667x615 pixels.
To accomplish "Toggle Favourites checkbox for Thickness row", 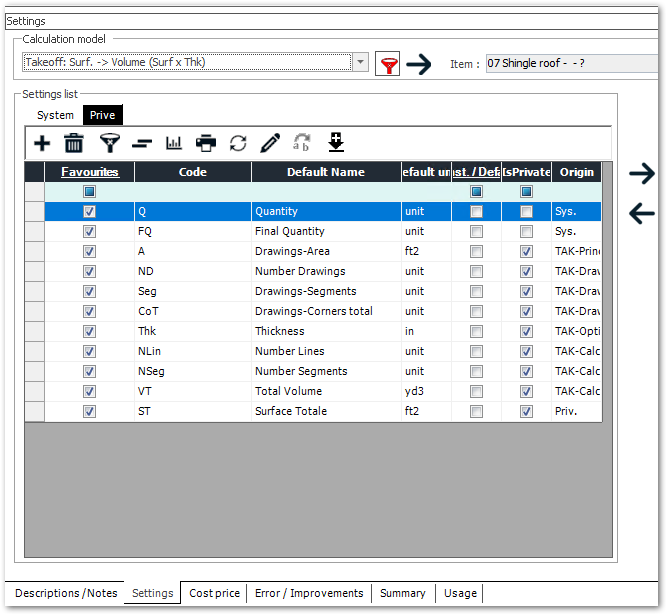I will [x=90, y=331].
